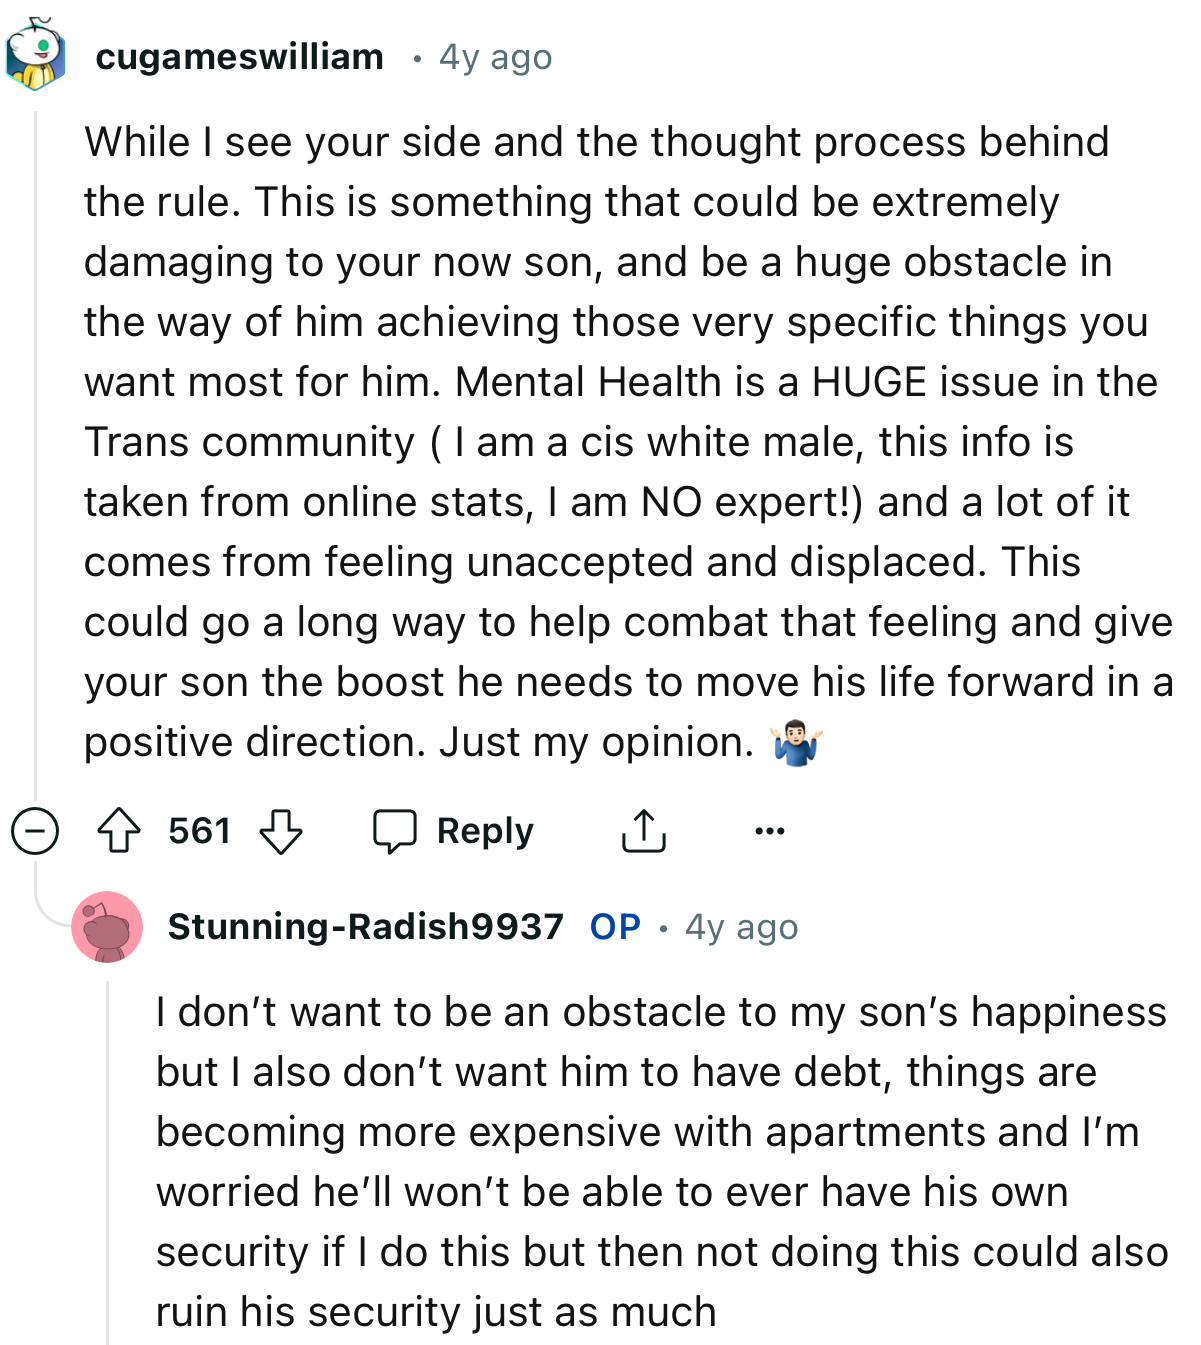Screen dimensions: 1201x1345
Task: Open the OP badge next to Stunning-Radish9937
Action: [x=614, y=926]
